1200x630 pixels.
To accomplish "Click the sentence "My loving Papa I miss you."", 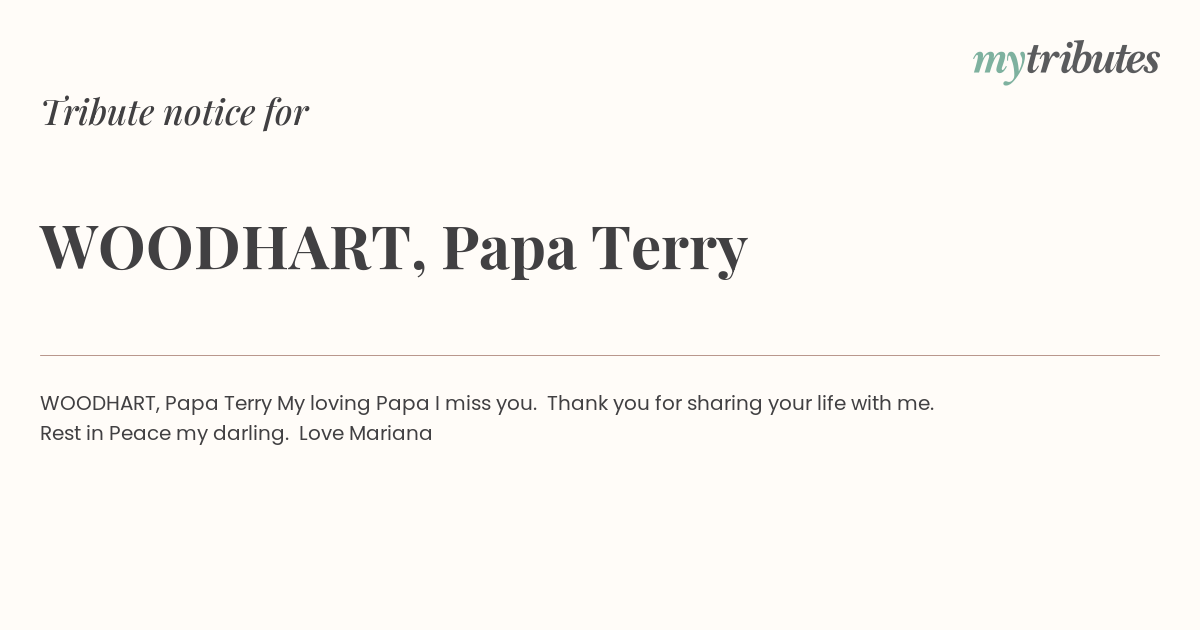I will (x=407, y=404).
